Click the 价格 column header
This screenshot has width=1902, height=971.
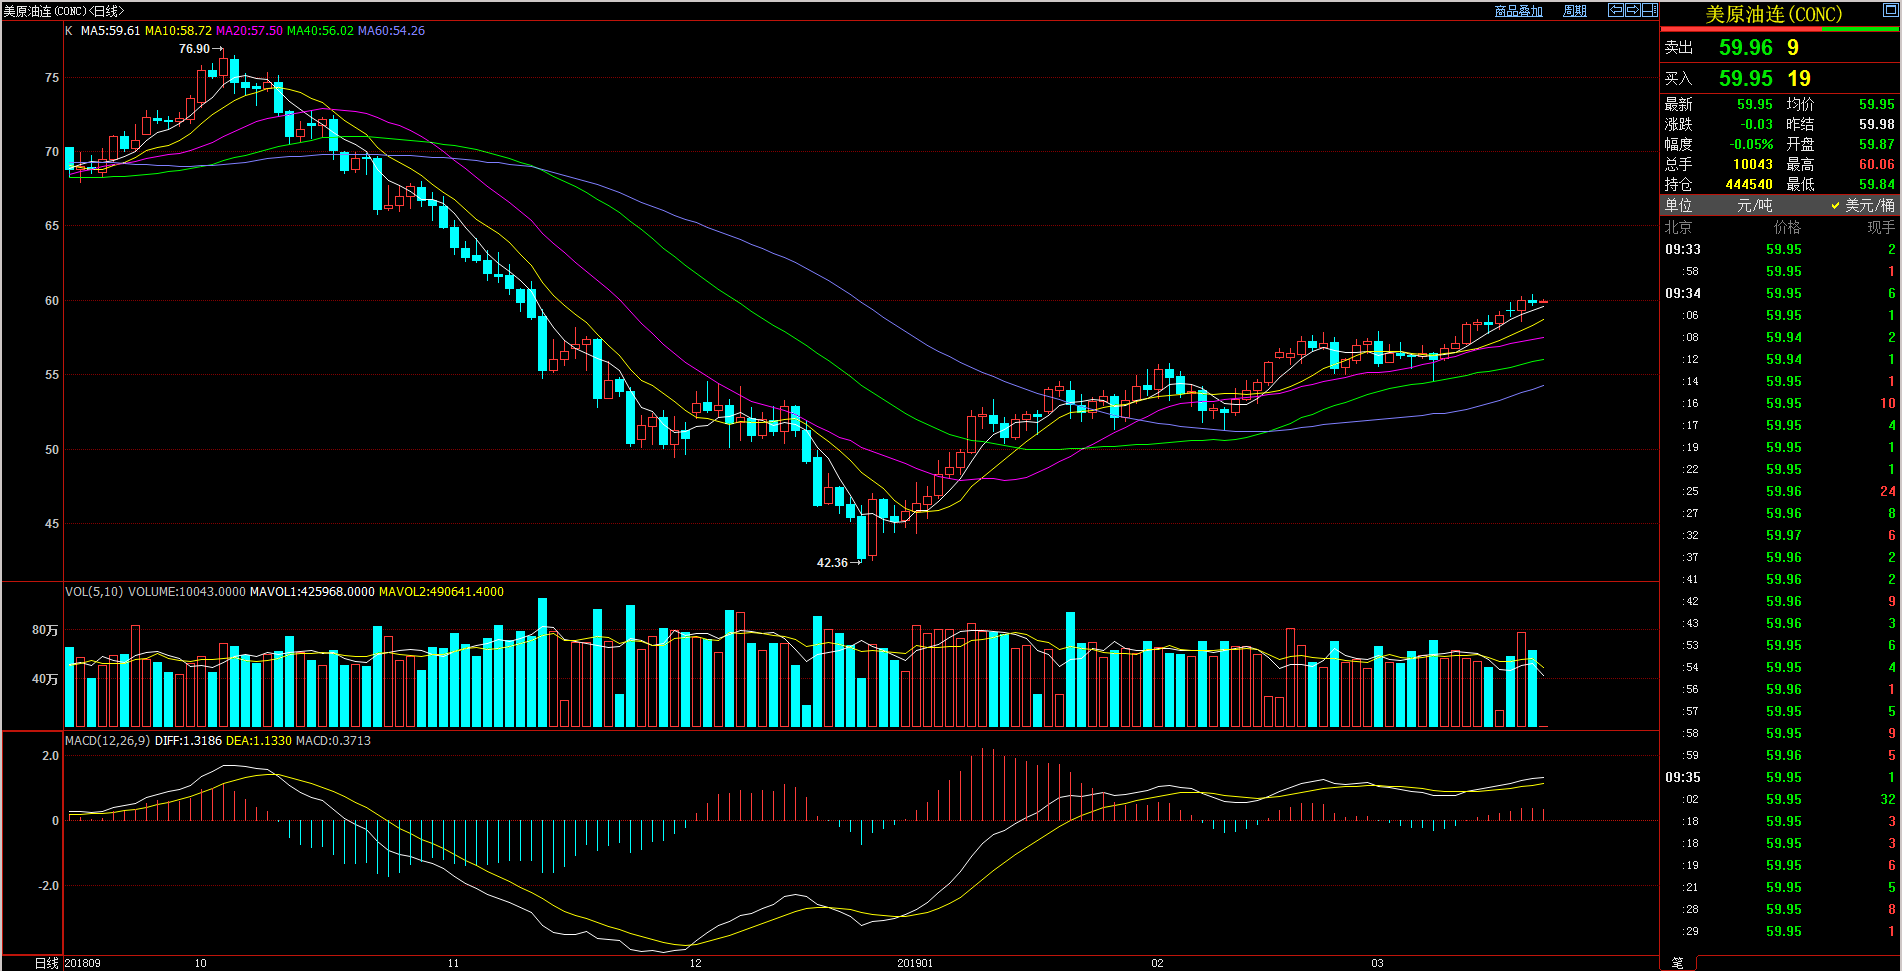[x=1787, y=227]
